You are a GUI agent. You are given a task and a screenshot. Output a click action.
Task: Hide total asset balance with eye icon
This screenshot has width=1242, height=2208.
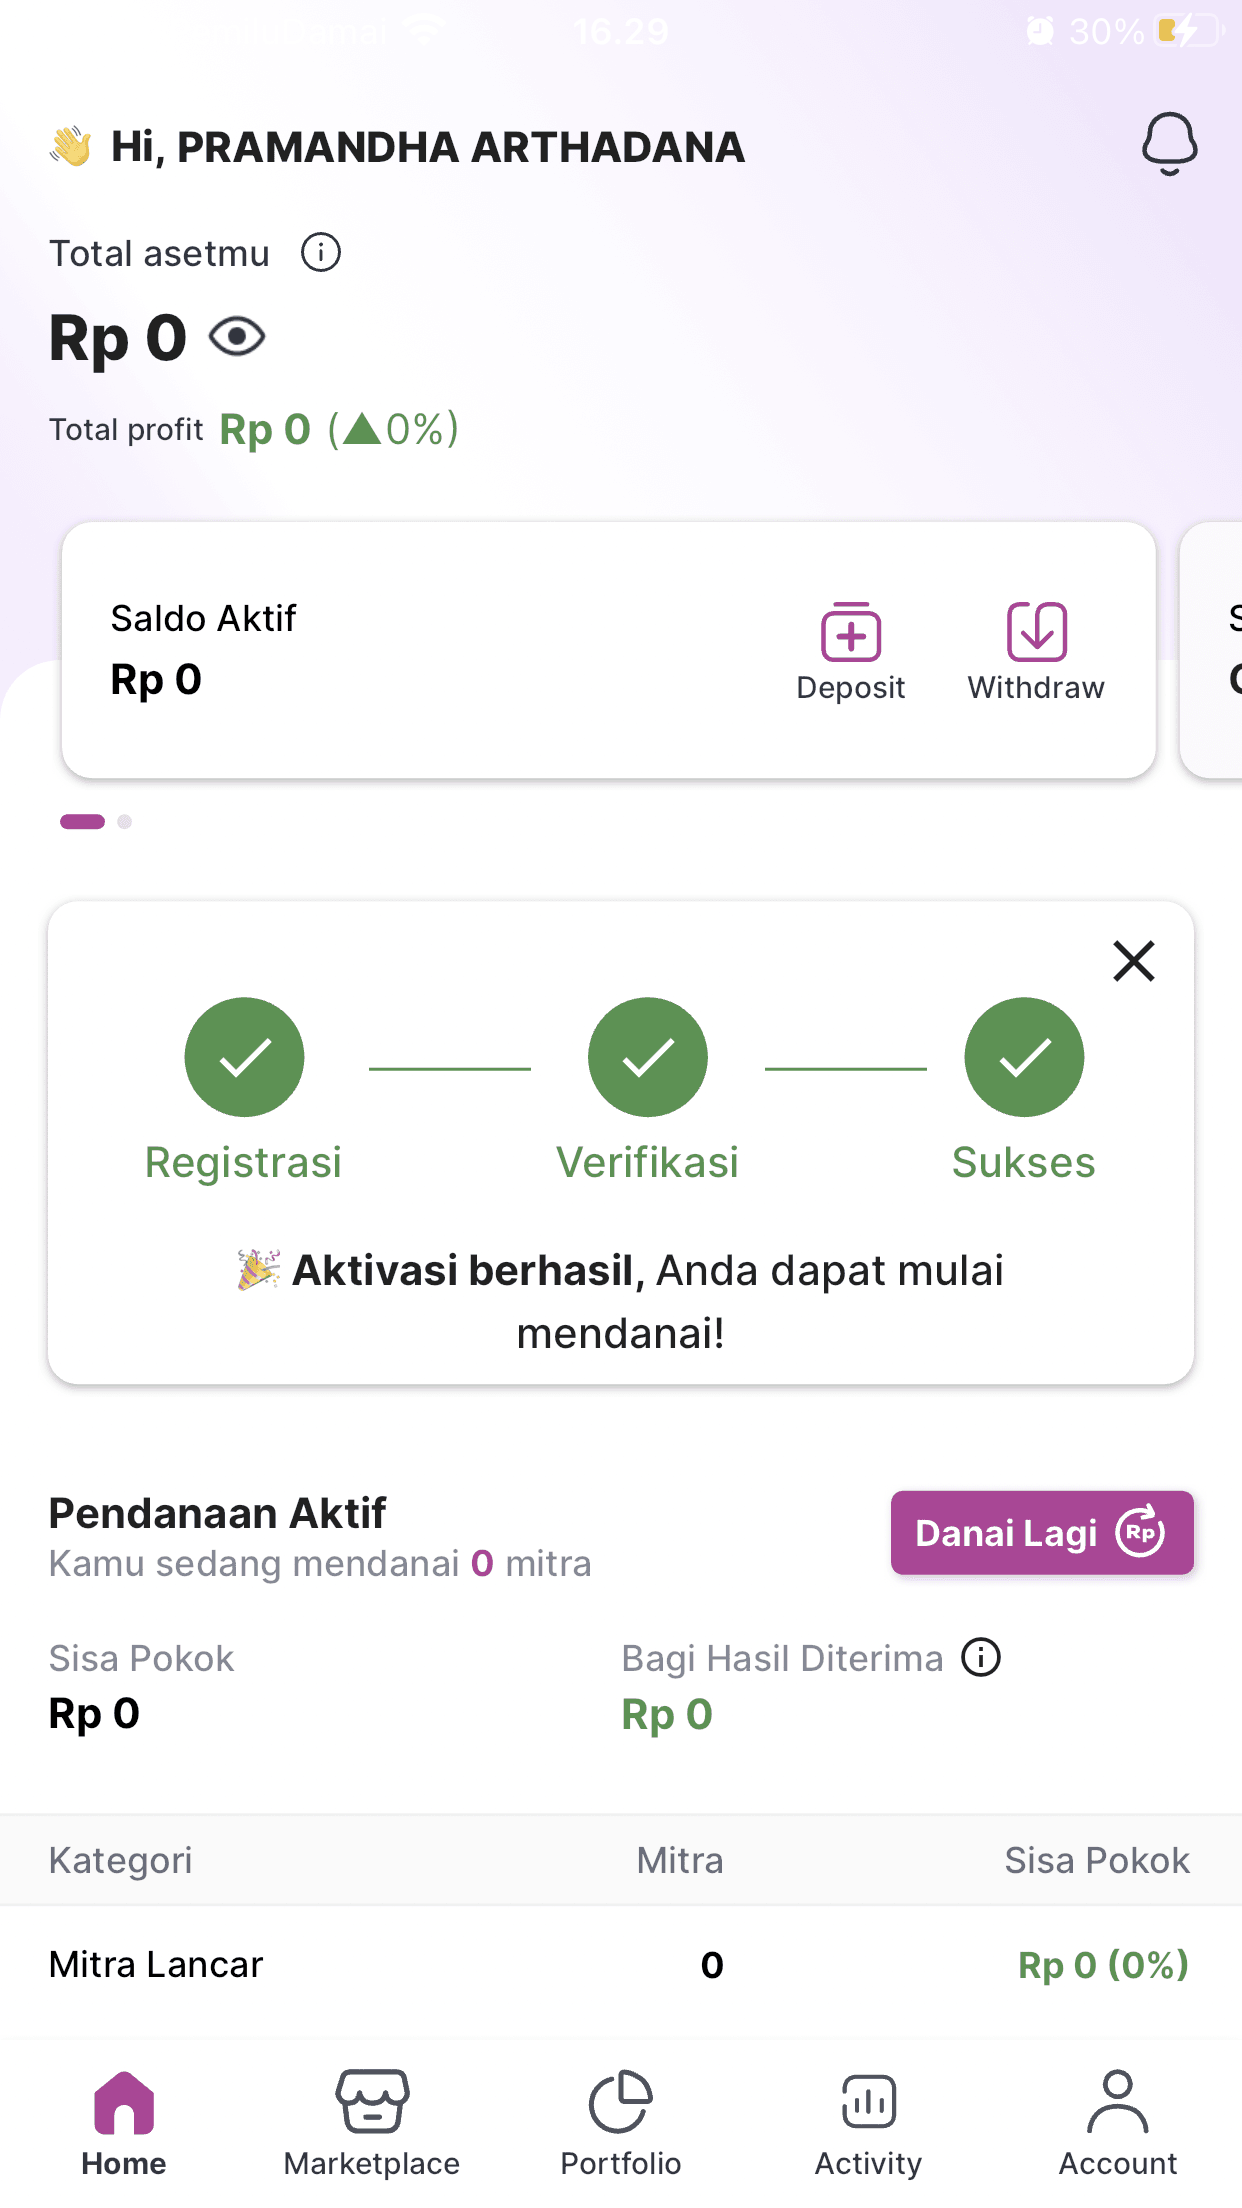coord(237,337)
